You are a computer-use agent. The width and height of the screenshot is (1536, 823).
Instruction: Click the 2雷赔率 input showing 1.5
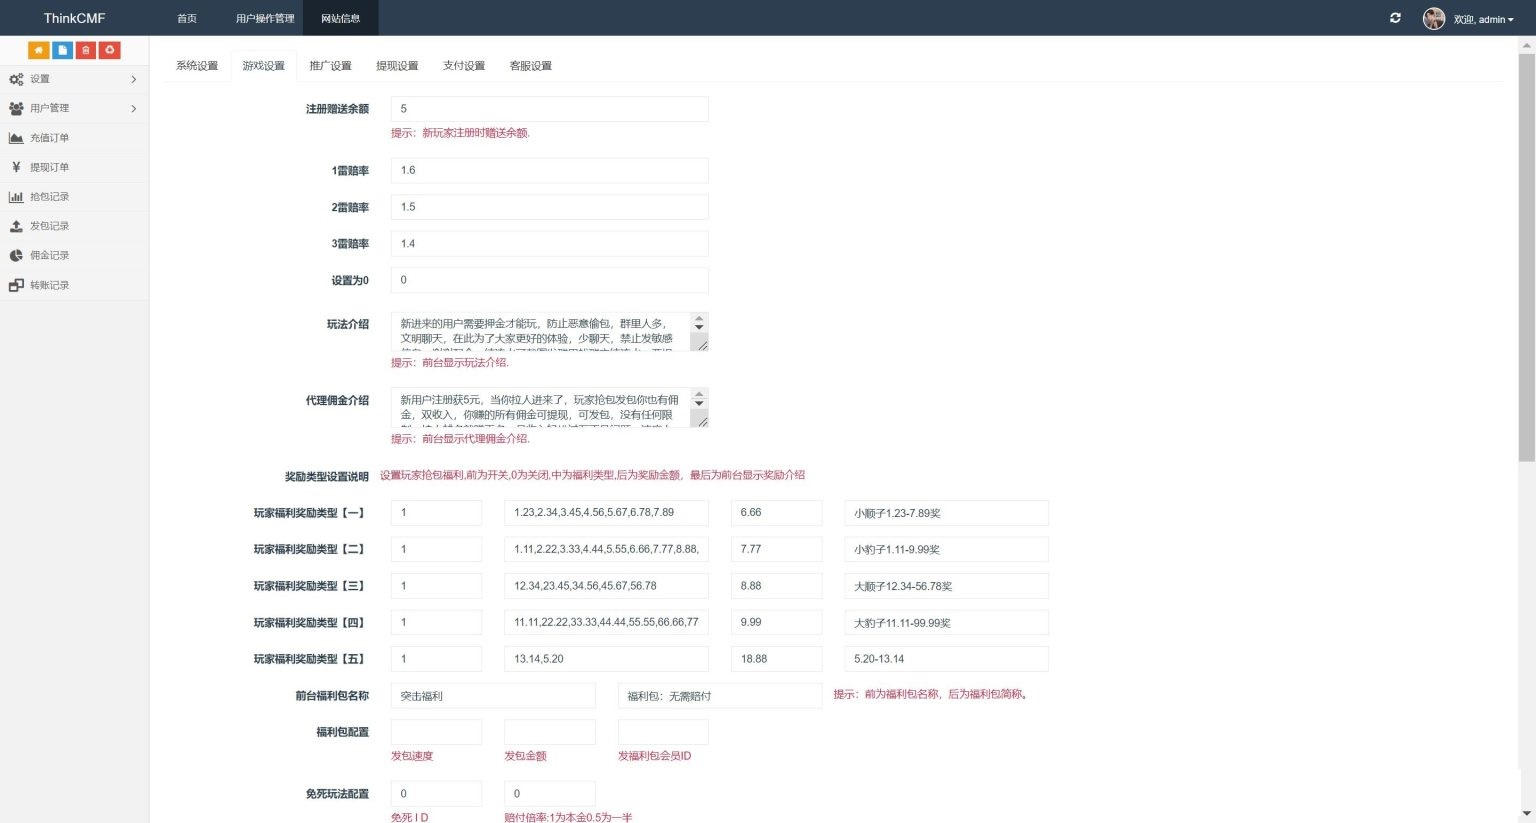click(549, 207)
